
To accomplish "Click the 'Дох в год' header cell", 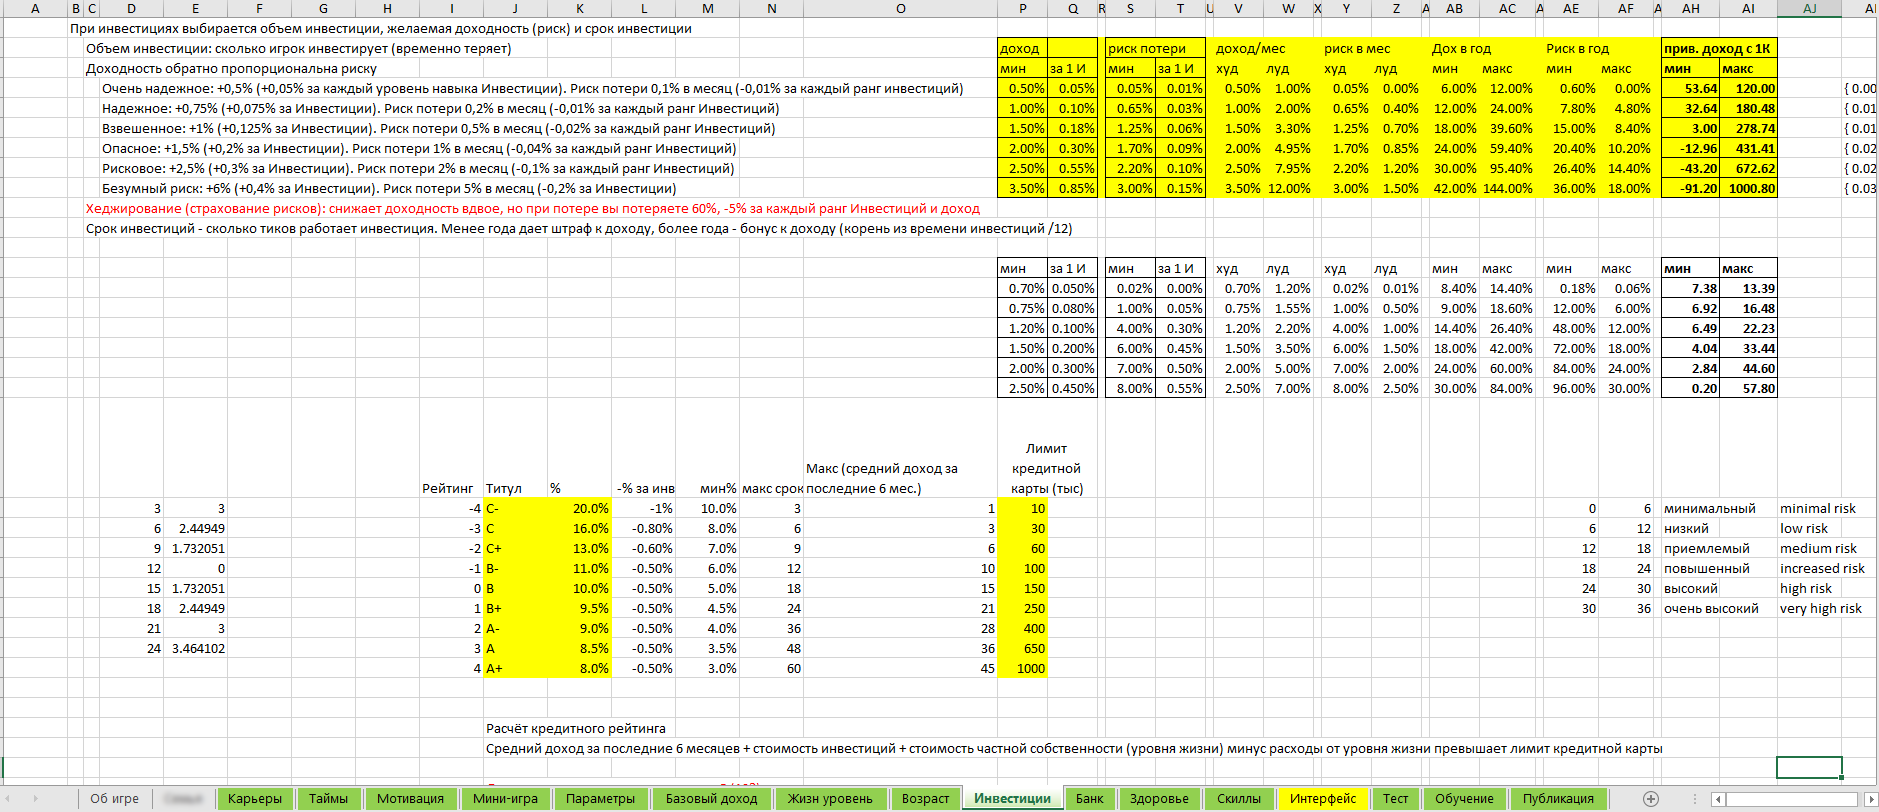I will pyautogui.click(x=1461, y=48).
